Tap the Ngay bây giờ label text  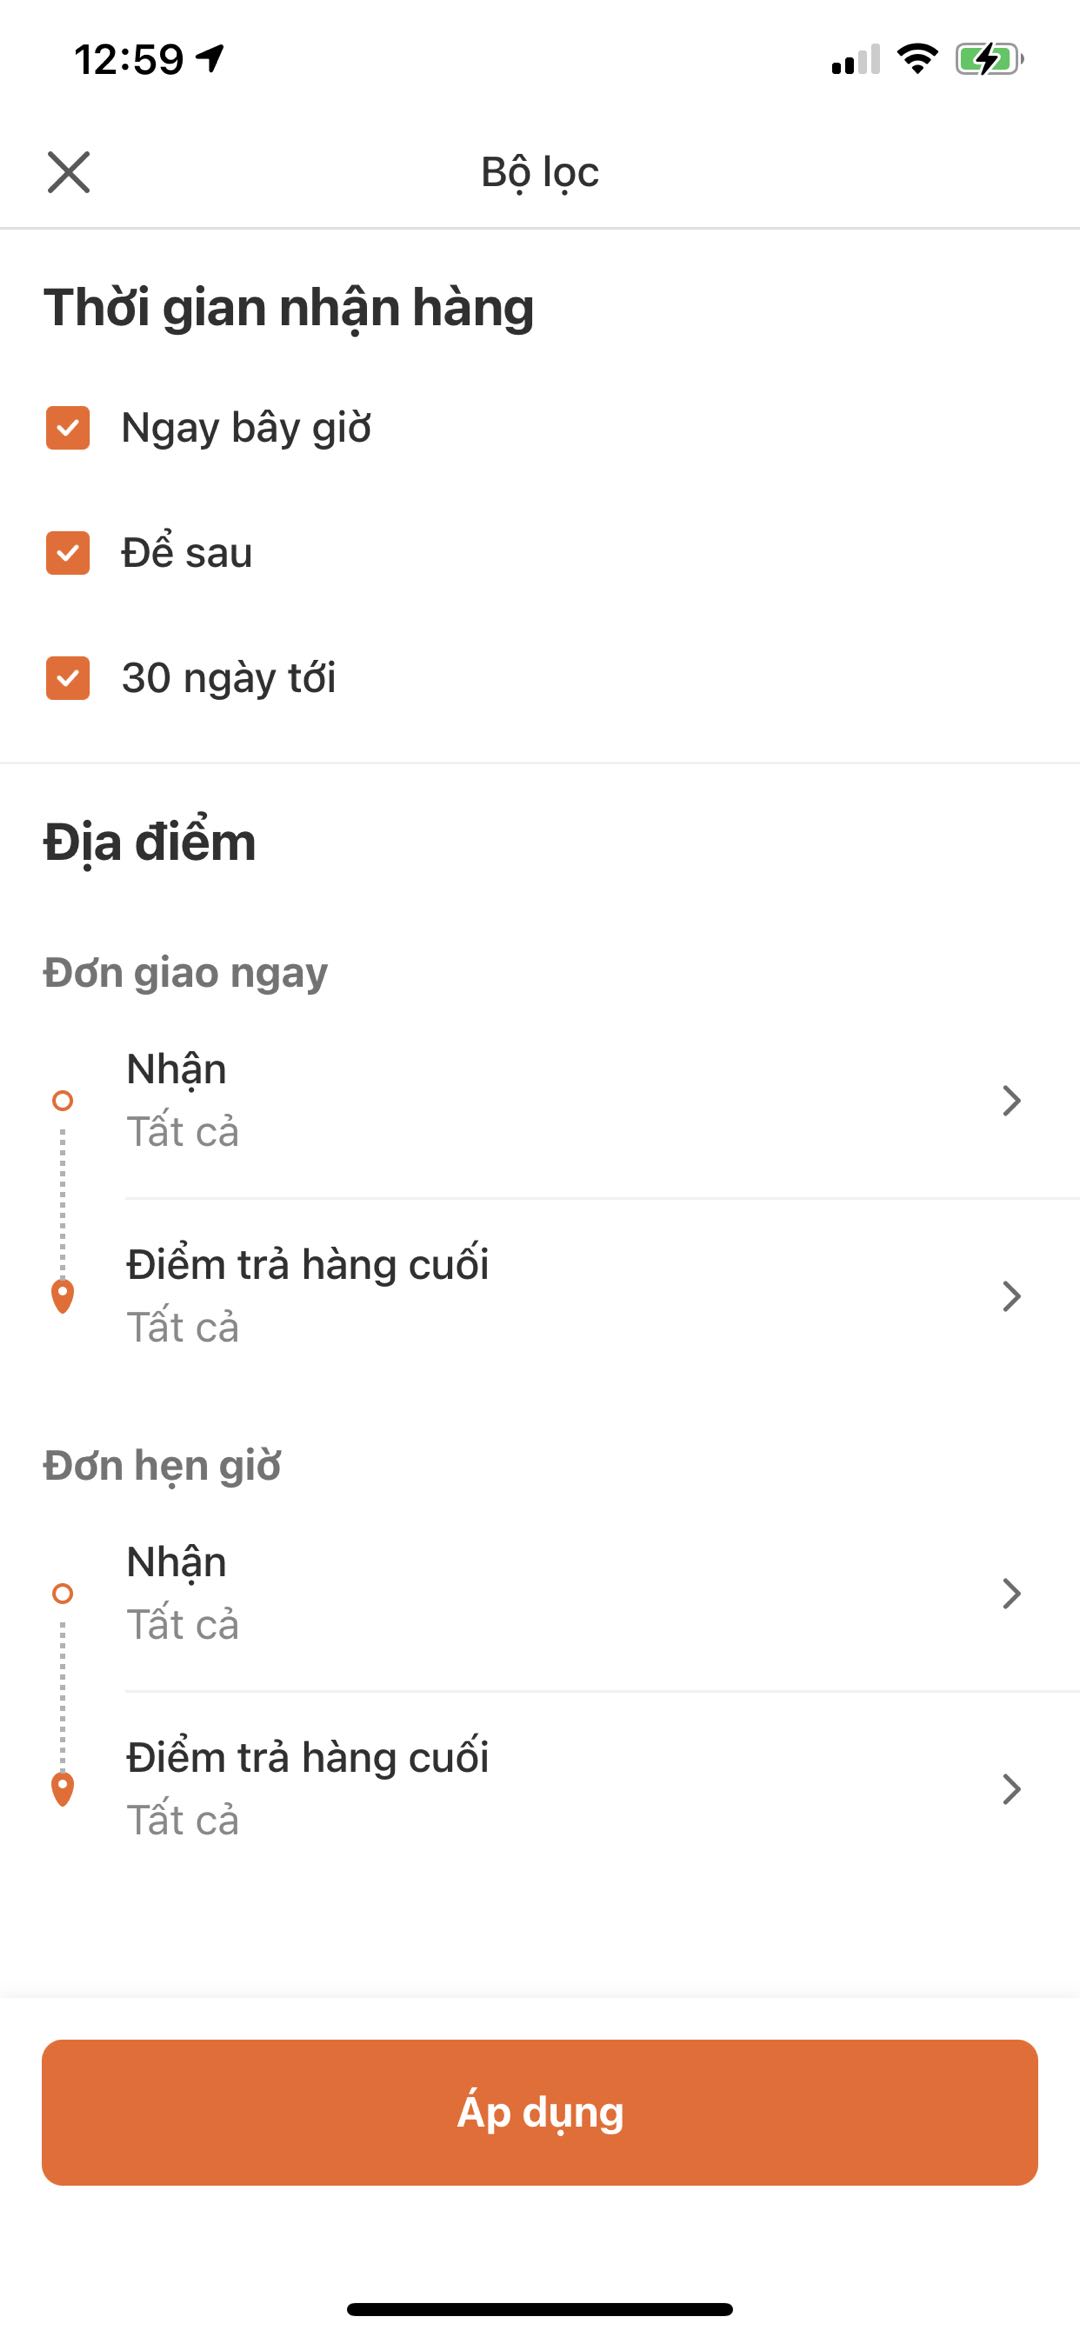[x=246, y=428]
